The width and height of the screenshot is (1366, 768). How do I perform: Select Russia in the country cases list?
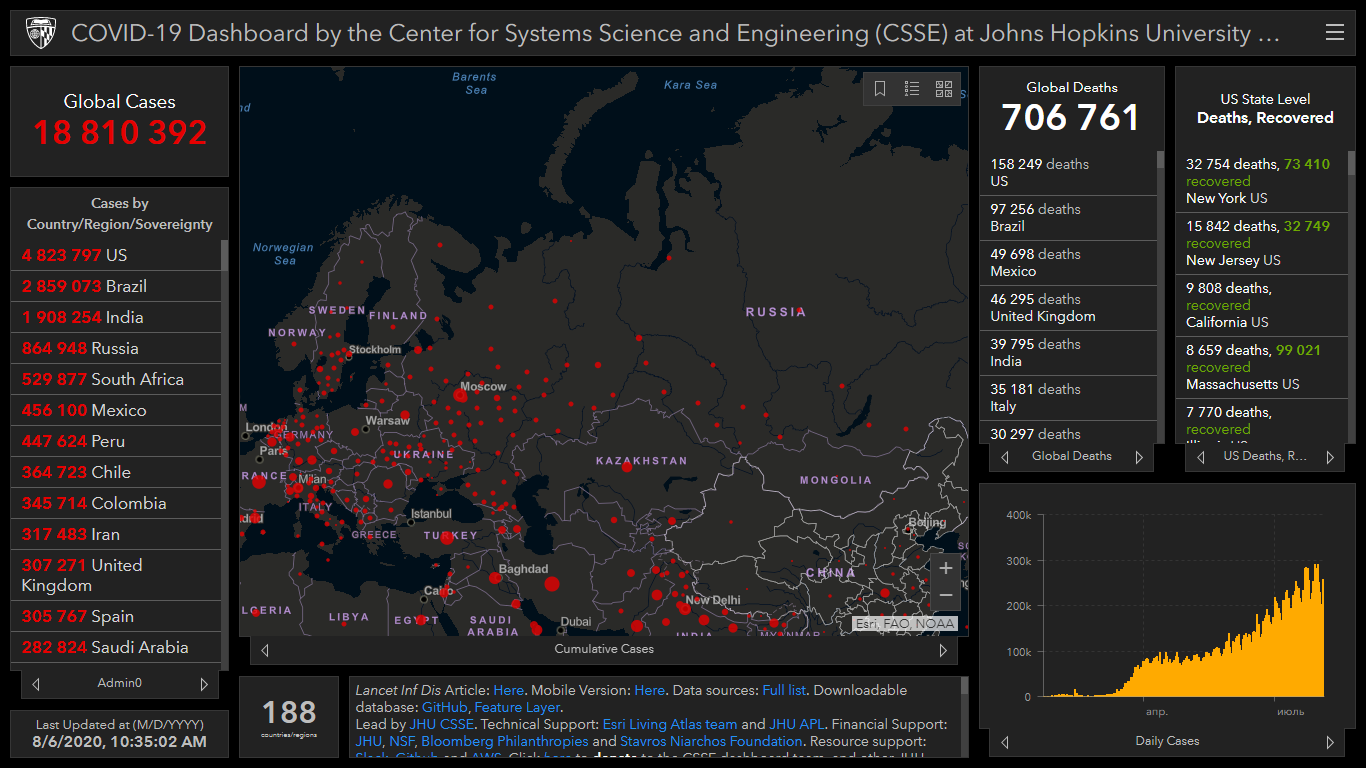115,348
